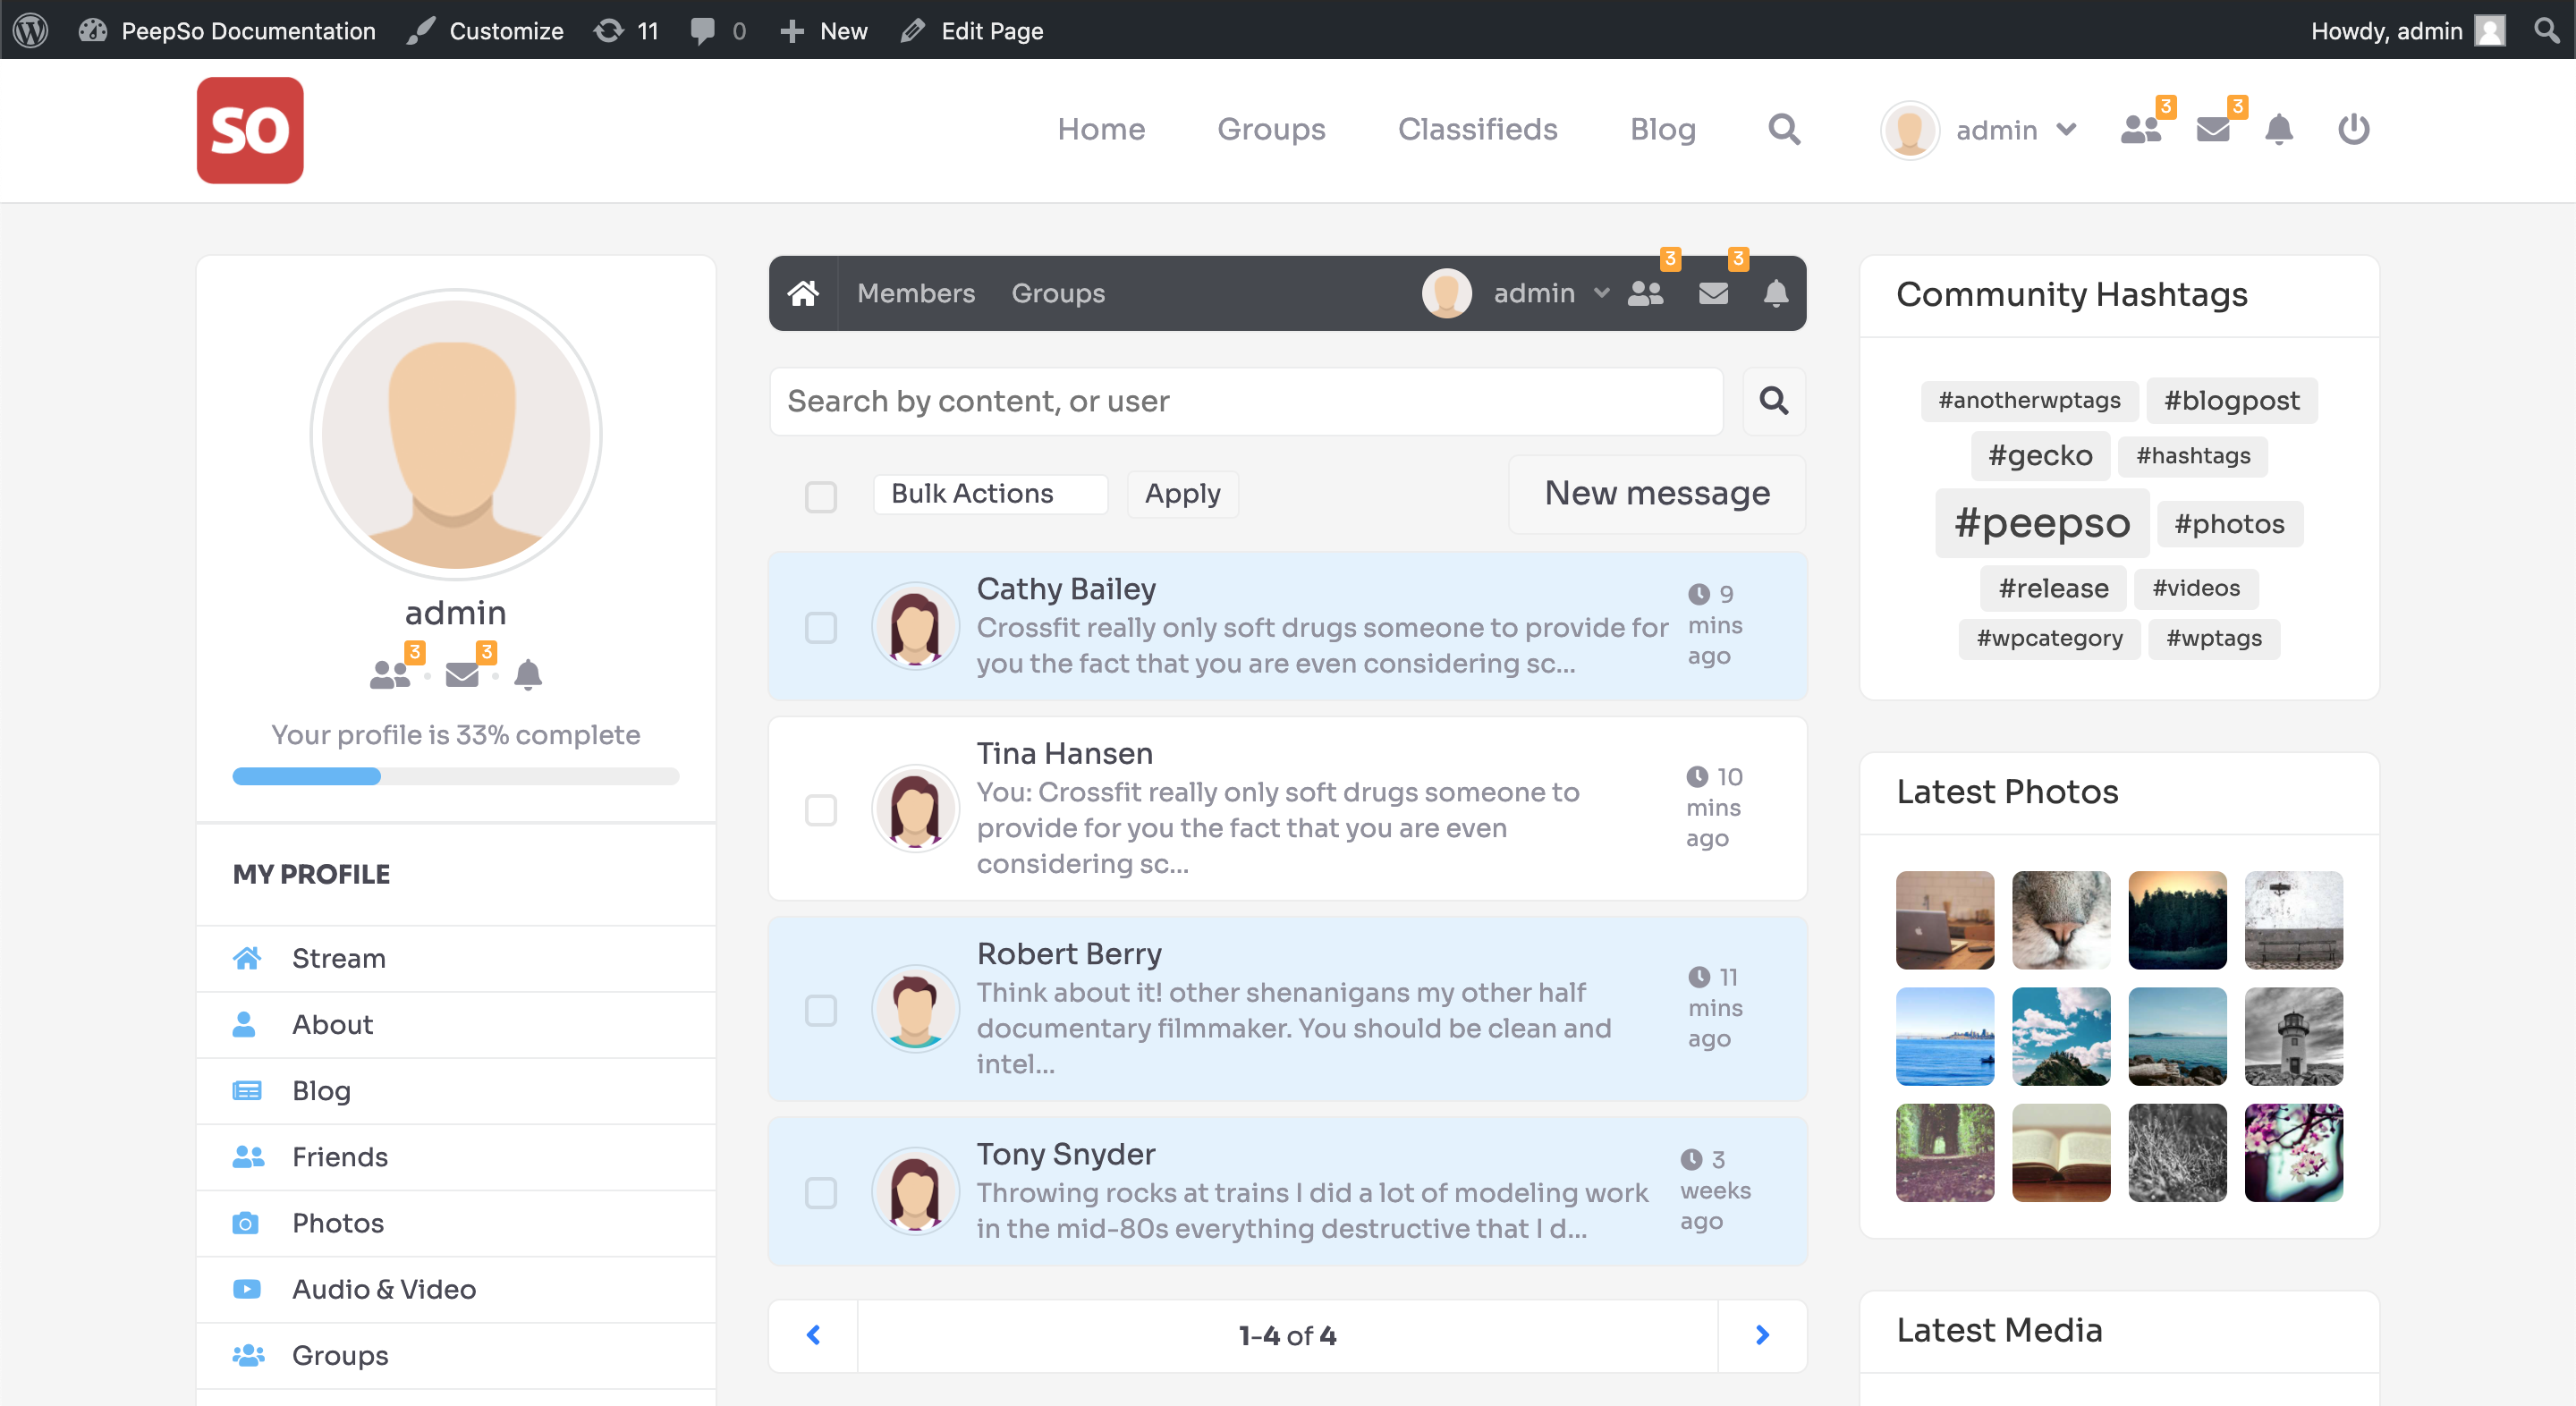Go to previous page arrow in pagination
This screenshot has height=1406, width=2576.
coord(813,1335)
